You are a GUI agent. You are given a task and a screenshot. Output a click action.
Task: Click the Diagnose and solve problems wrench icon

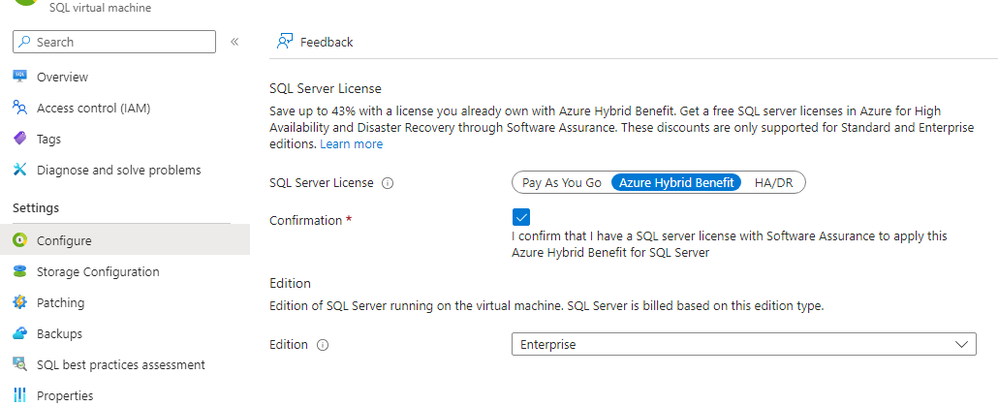point(19,170)
